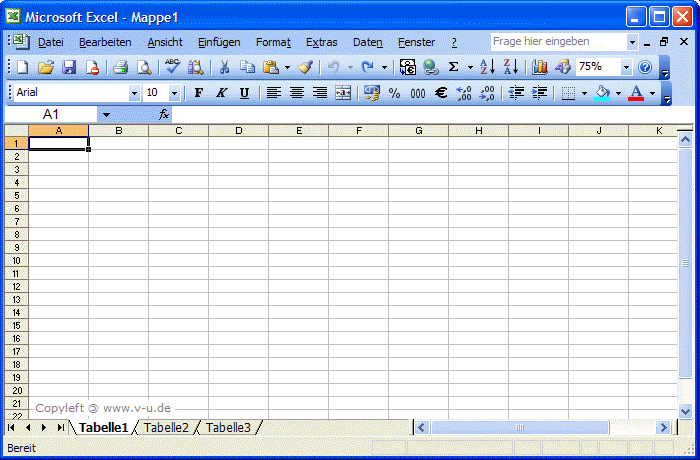Viewport: 700px width, 460px height.
Task: Cut the selection with the scissors icon
Action: pyautogui.click(x=224, y=67)
